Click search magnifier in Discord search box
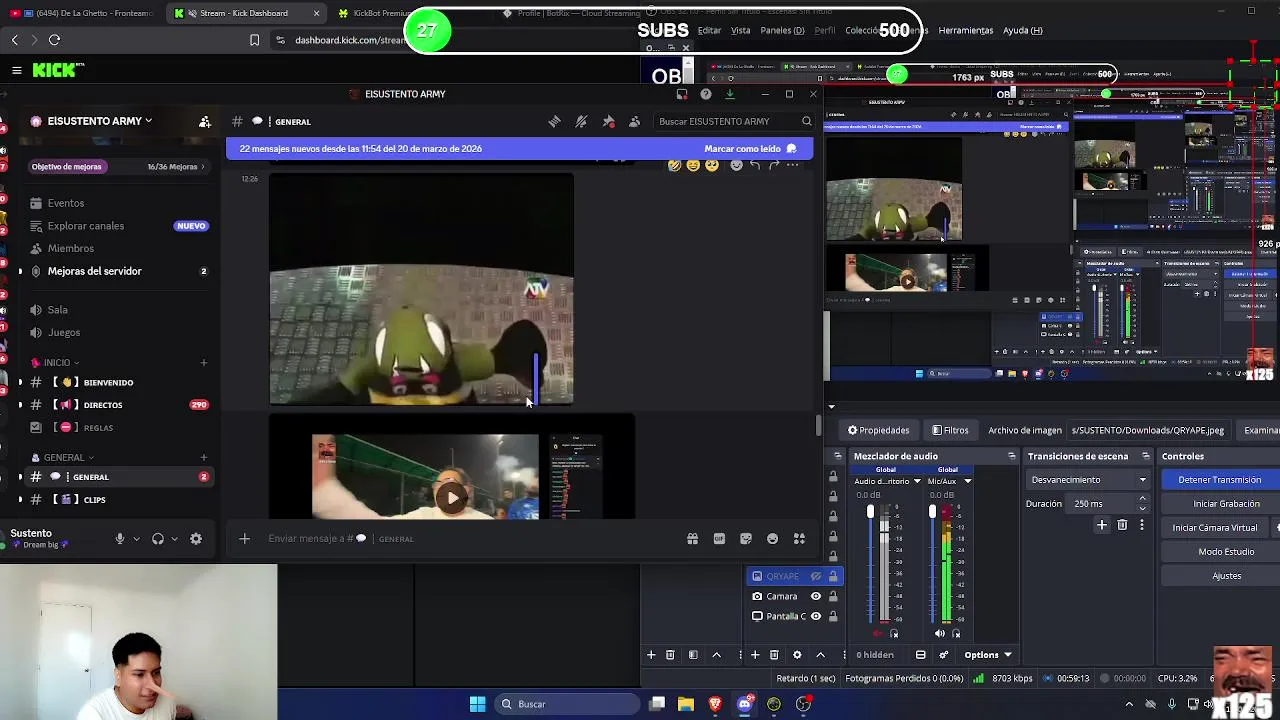 click(x=806, y=121)
